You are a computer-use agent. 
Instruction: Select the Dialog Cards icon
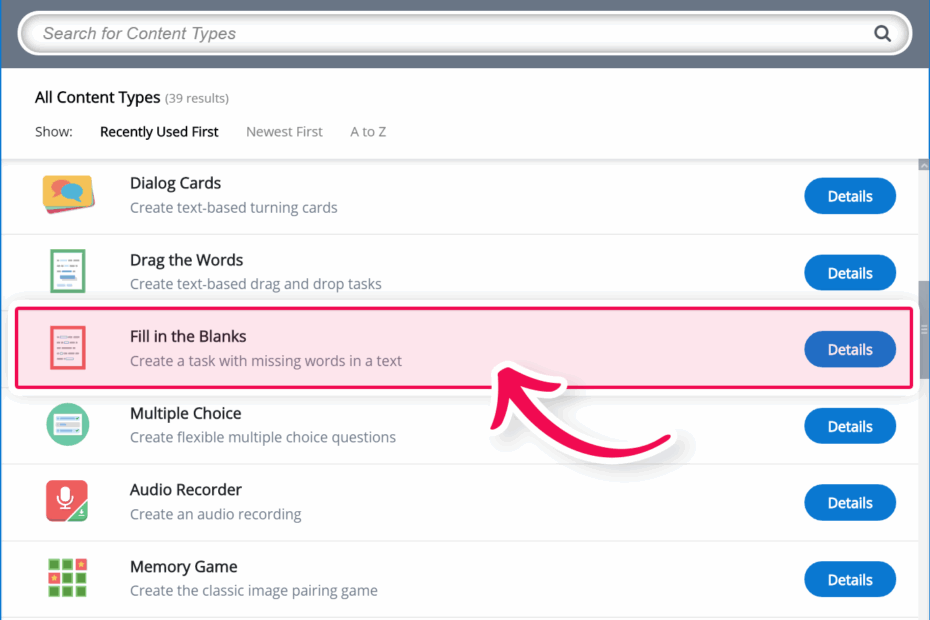point(68,194)
